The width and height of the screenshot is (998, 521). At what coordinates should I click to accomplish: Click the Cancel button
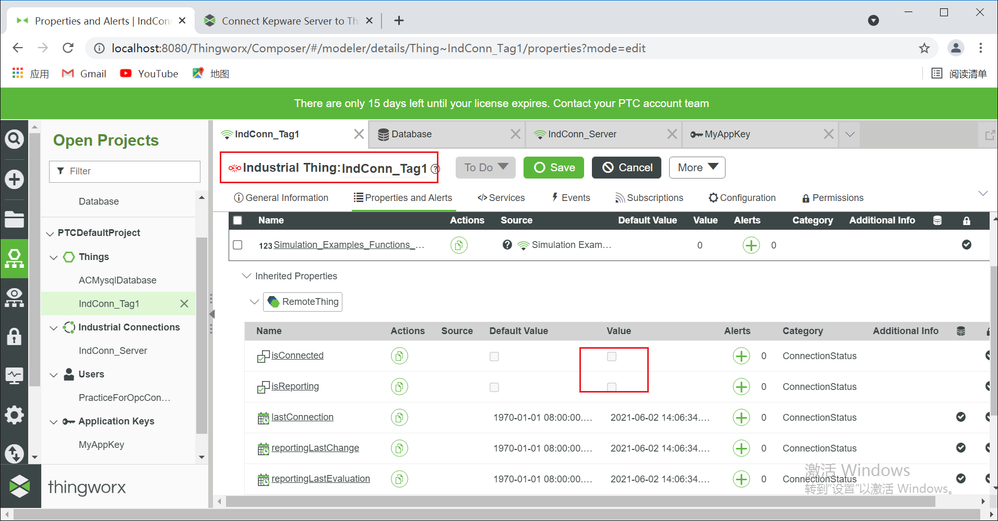627,167
